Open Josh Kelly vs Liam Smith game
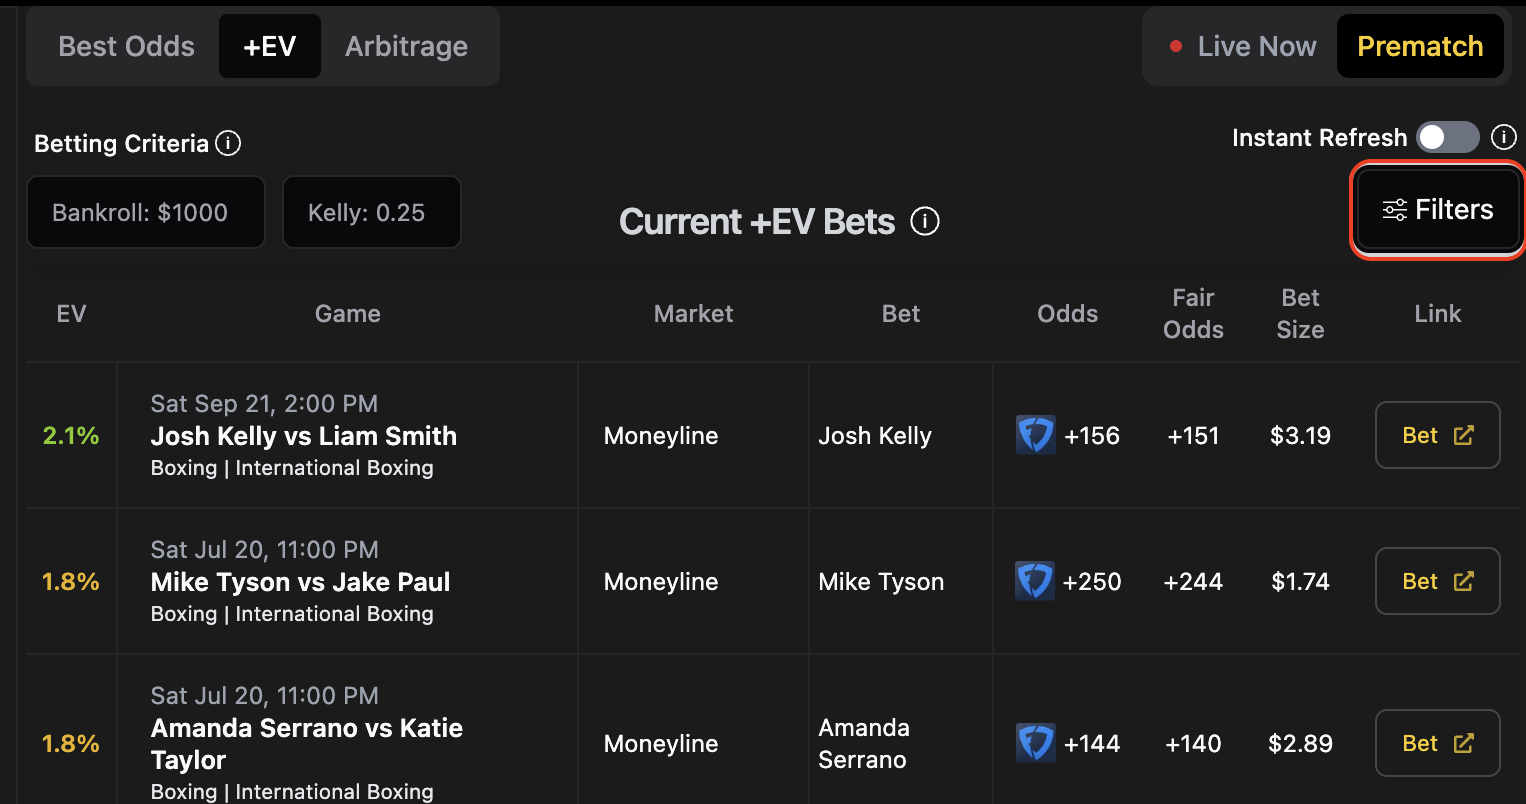Screen dimensions: 1526x804 [x=304, y=436]
